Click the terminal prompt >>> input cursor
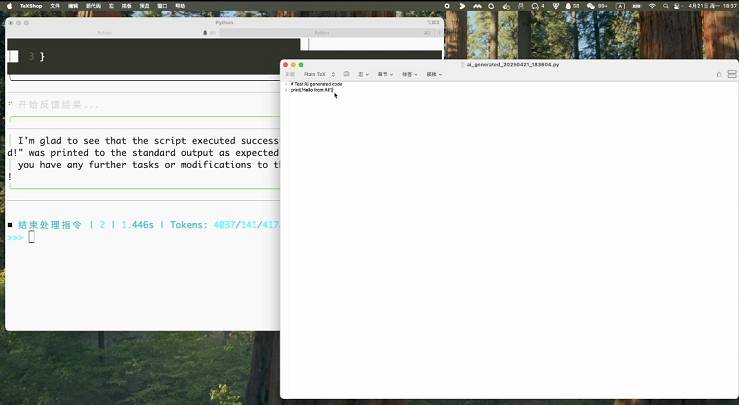This screenshot has height=405, width=739. [x=32, y=237]
